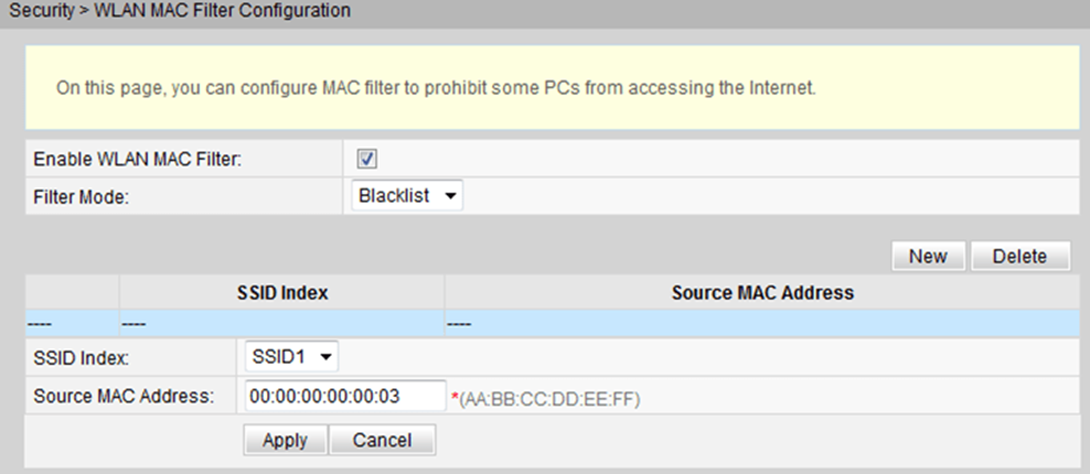1090x474 pixels.
Task: Select the first cell of the empty row
Action: [72, 324]
